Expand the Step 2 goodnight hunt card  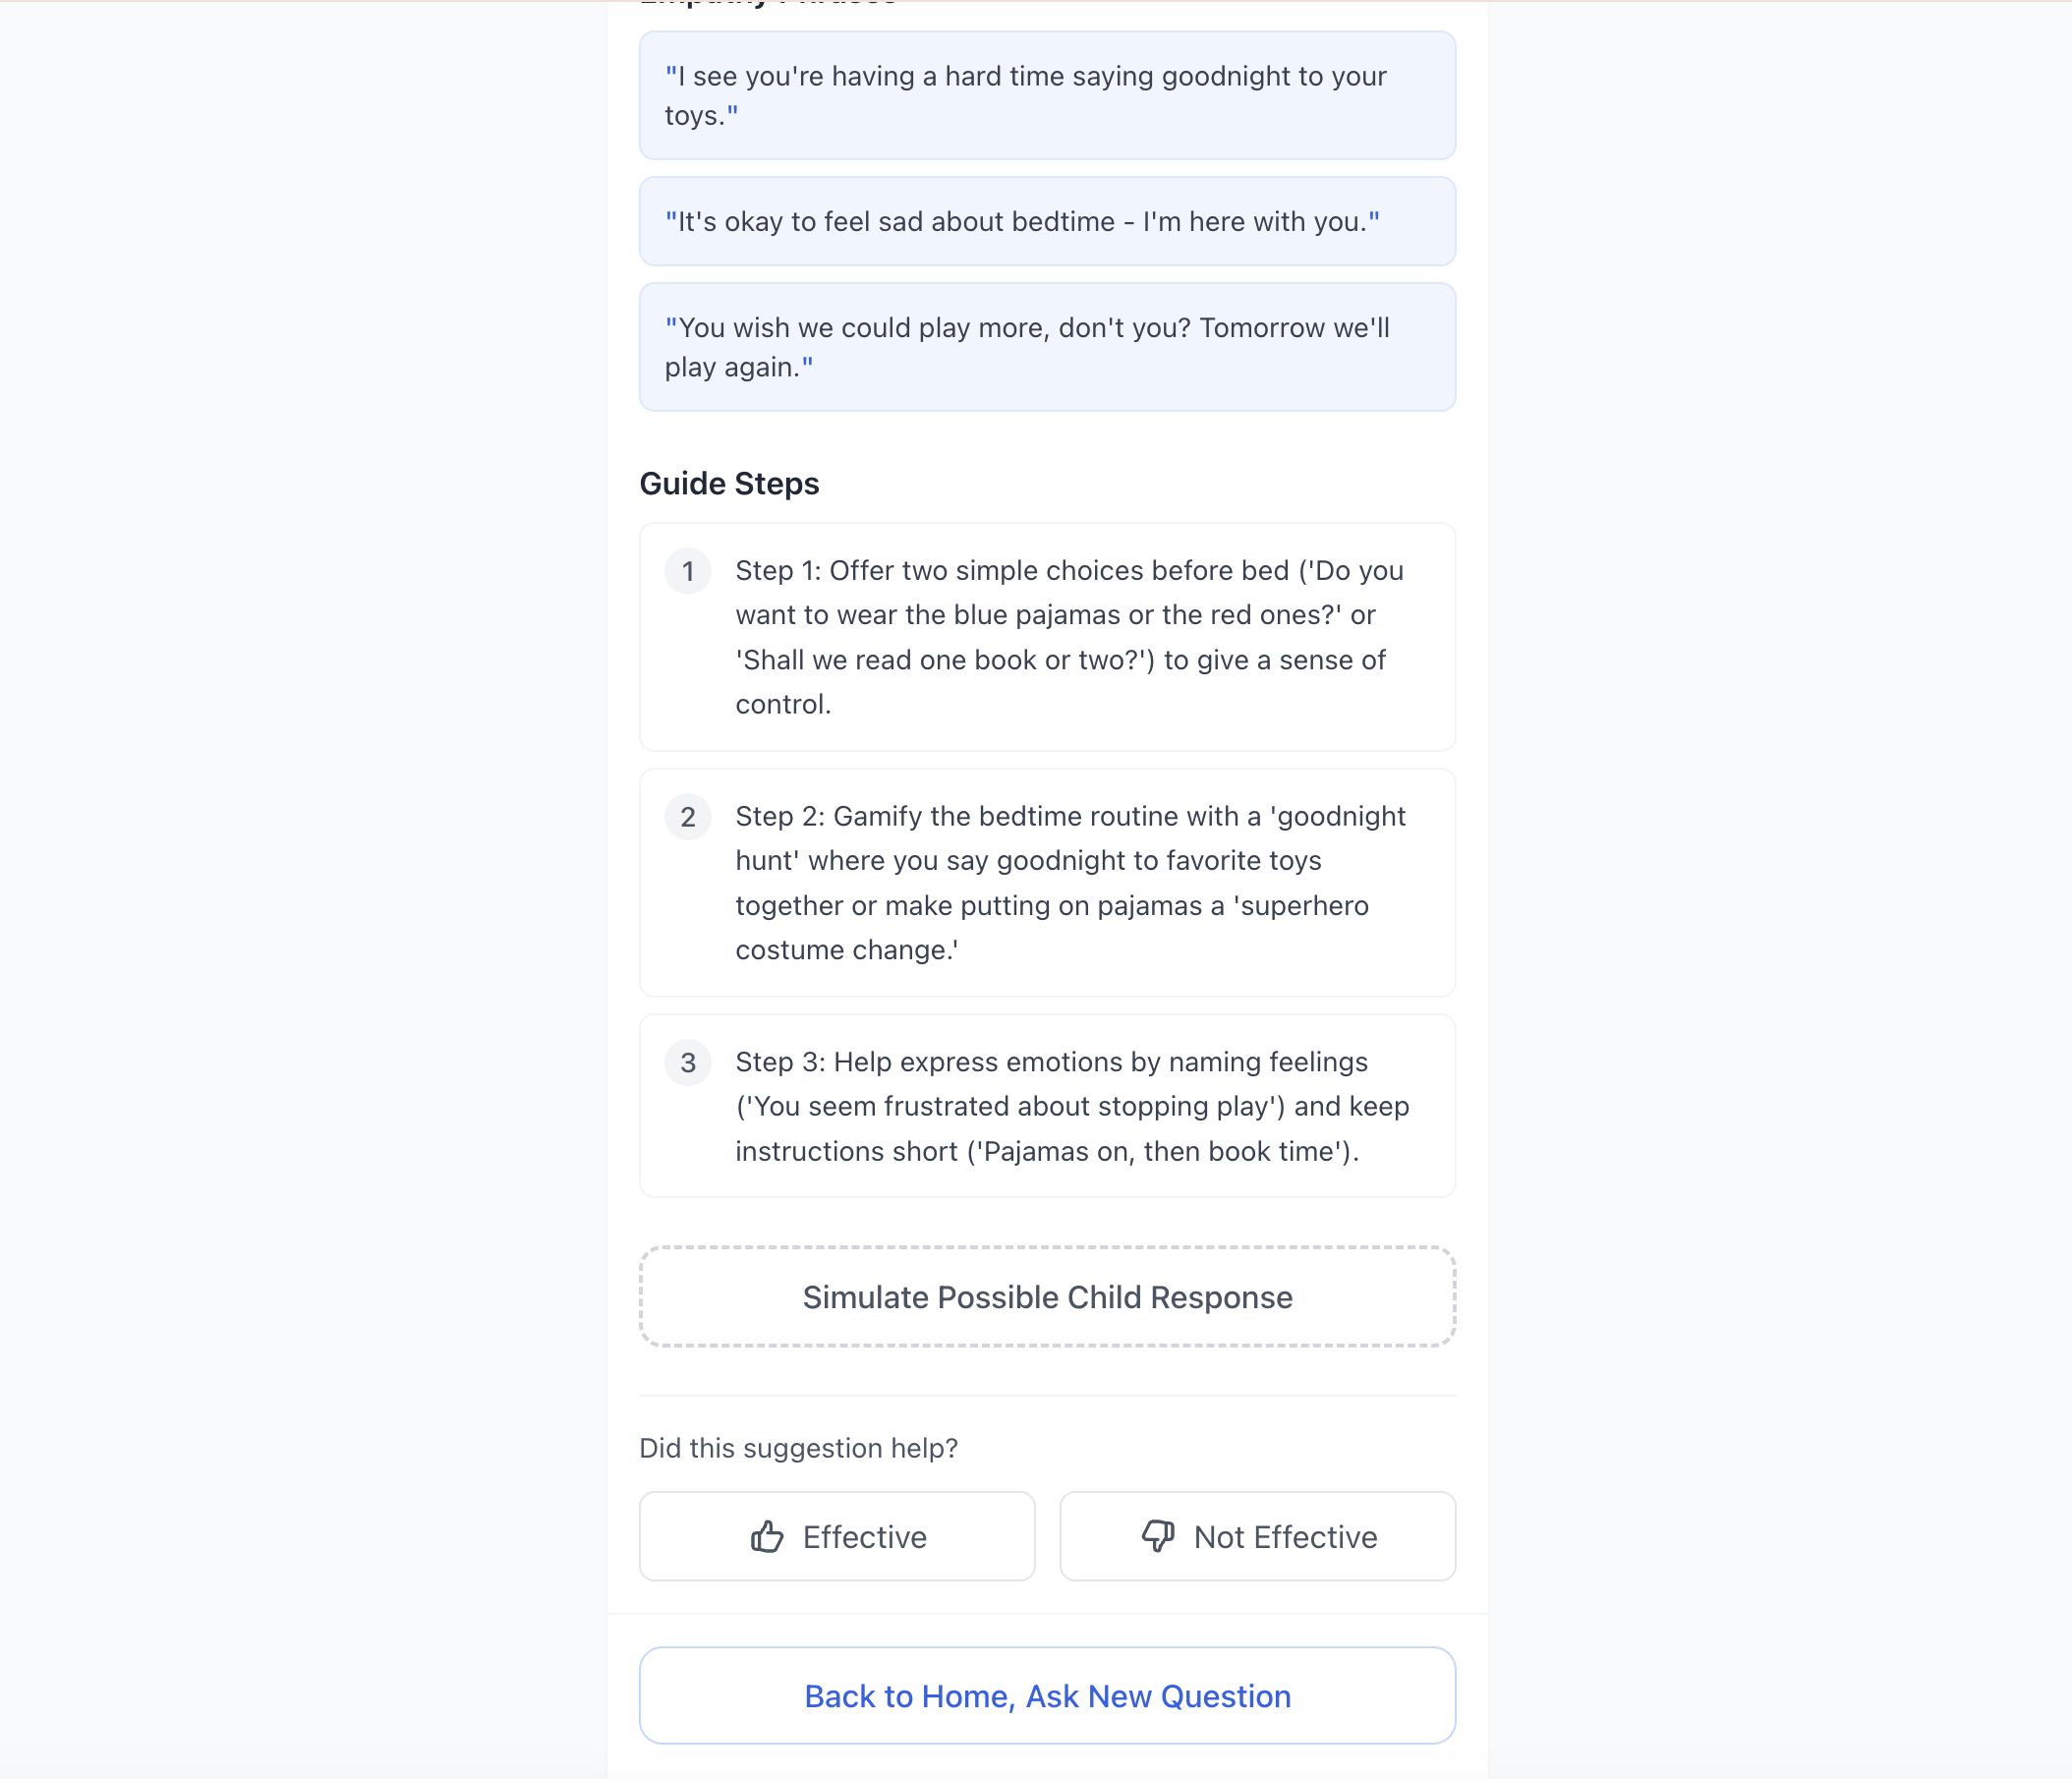coord(1046,883)
